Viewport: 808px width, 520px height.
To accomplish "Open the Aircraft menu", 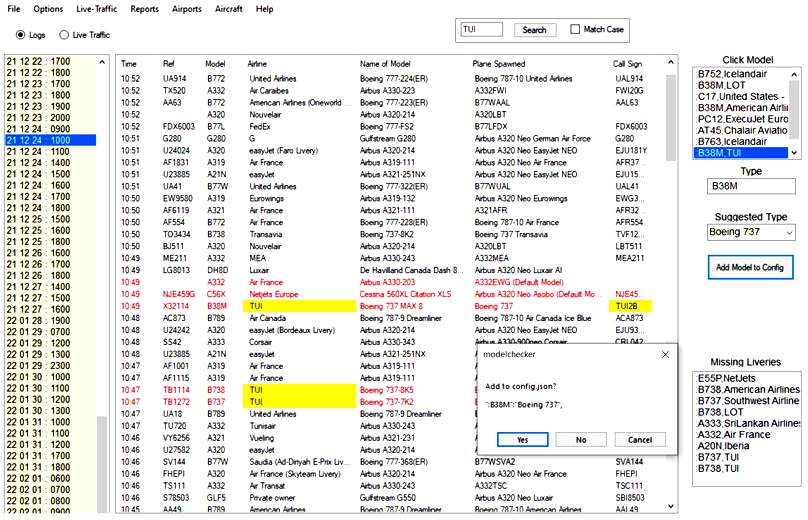I will point(228,9).
